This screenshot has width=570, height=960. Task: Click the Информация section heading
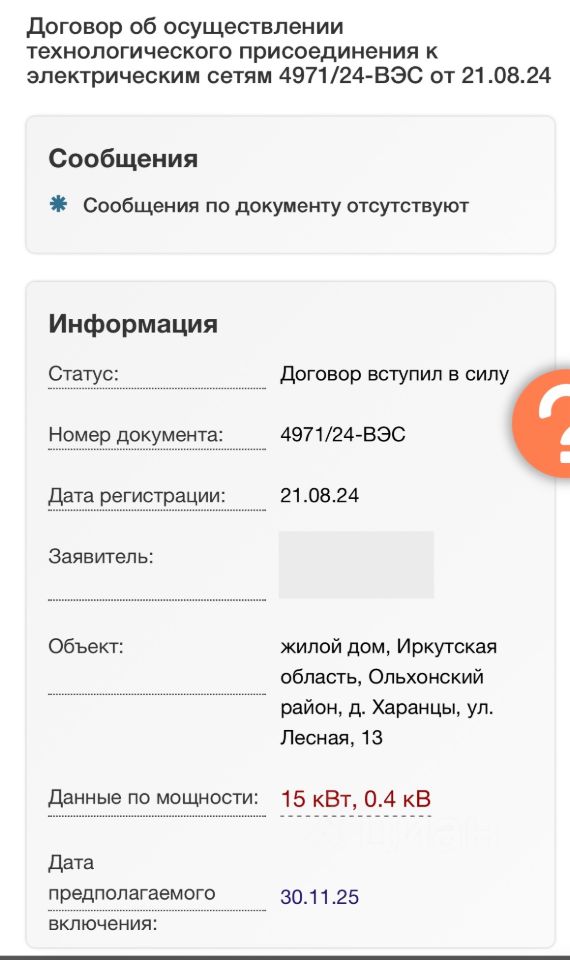[x=133, y=324]
